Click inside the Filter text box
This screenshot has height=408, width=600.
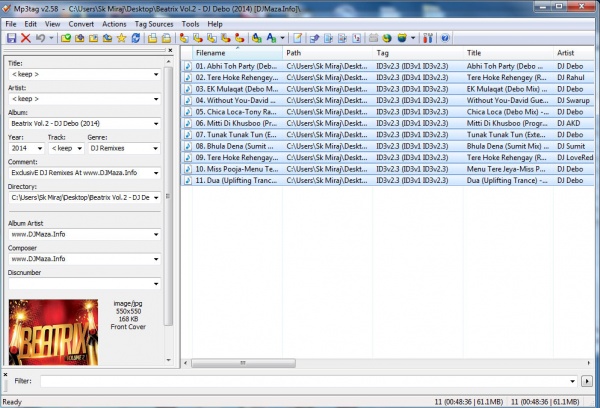[x=305, y=381]
